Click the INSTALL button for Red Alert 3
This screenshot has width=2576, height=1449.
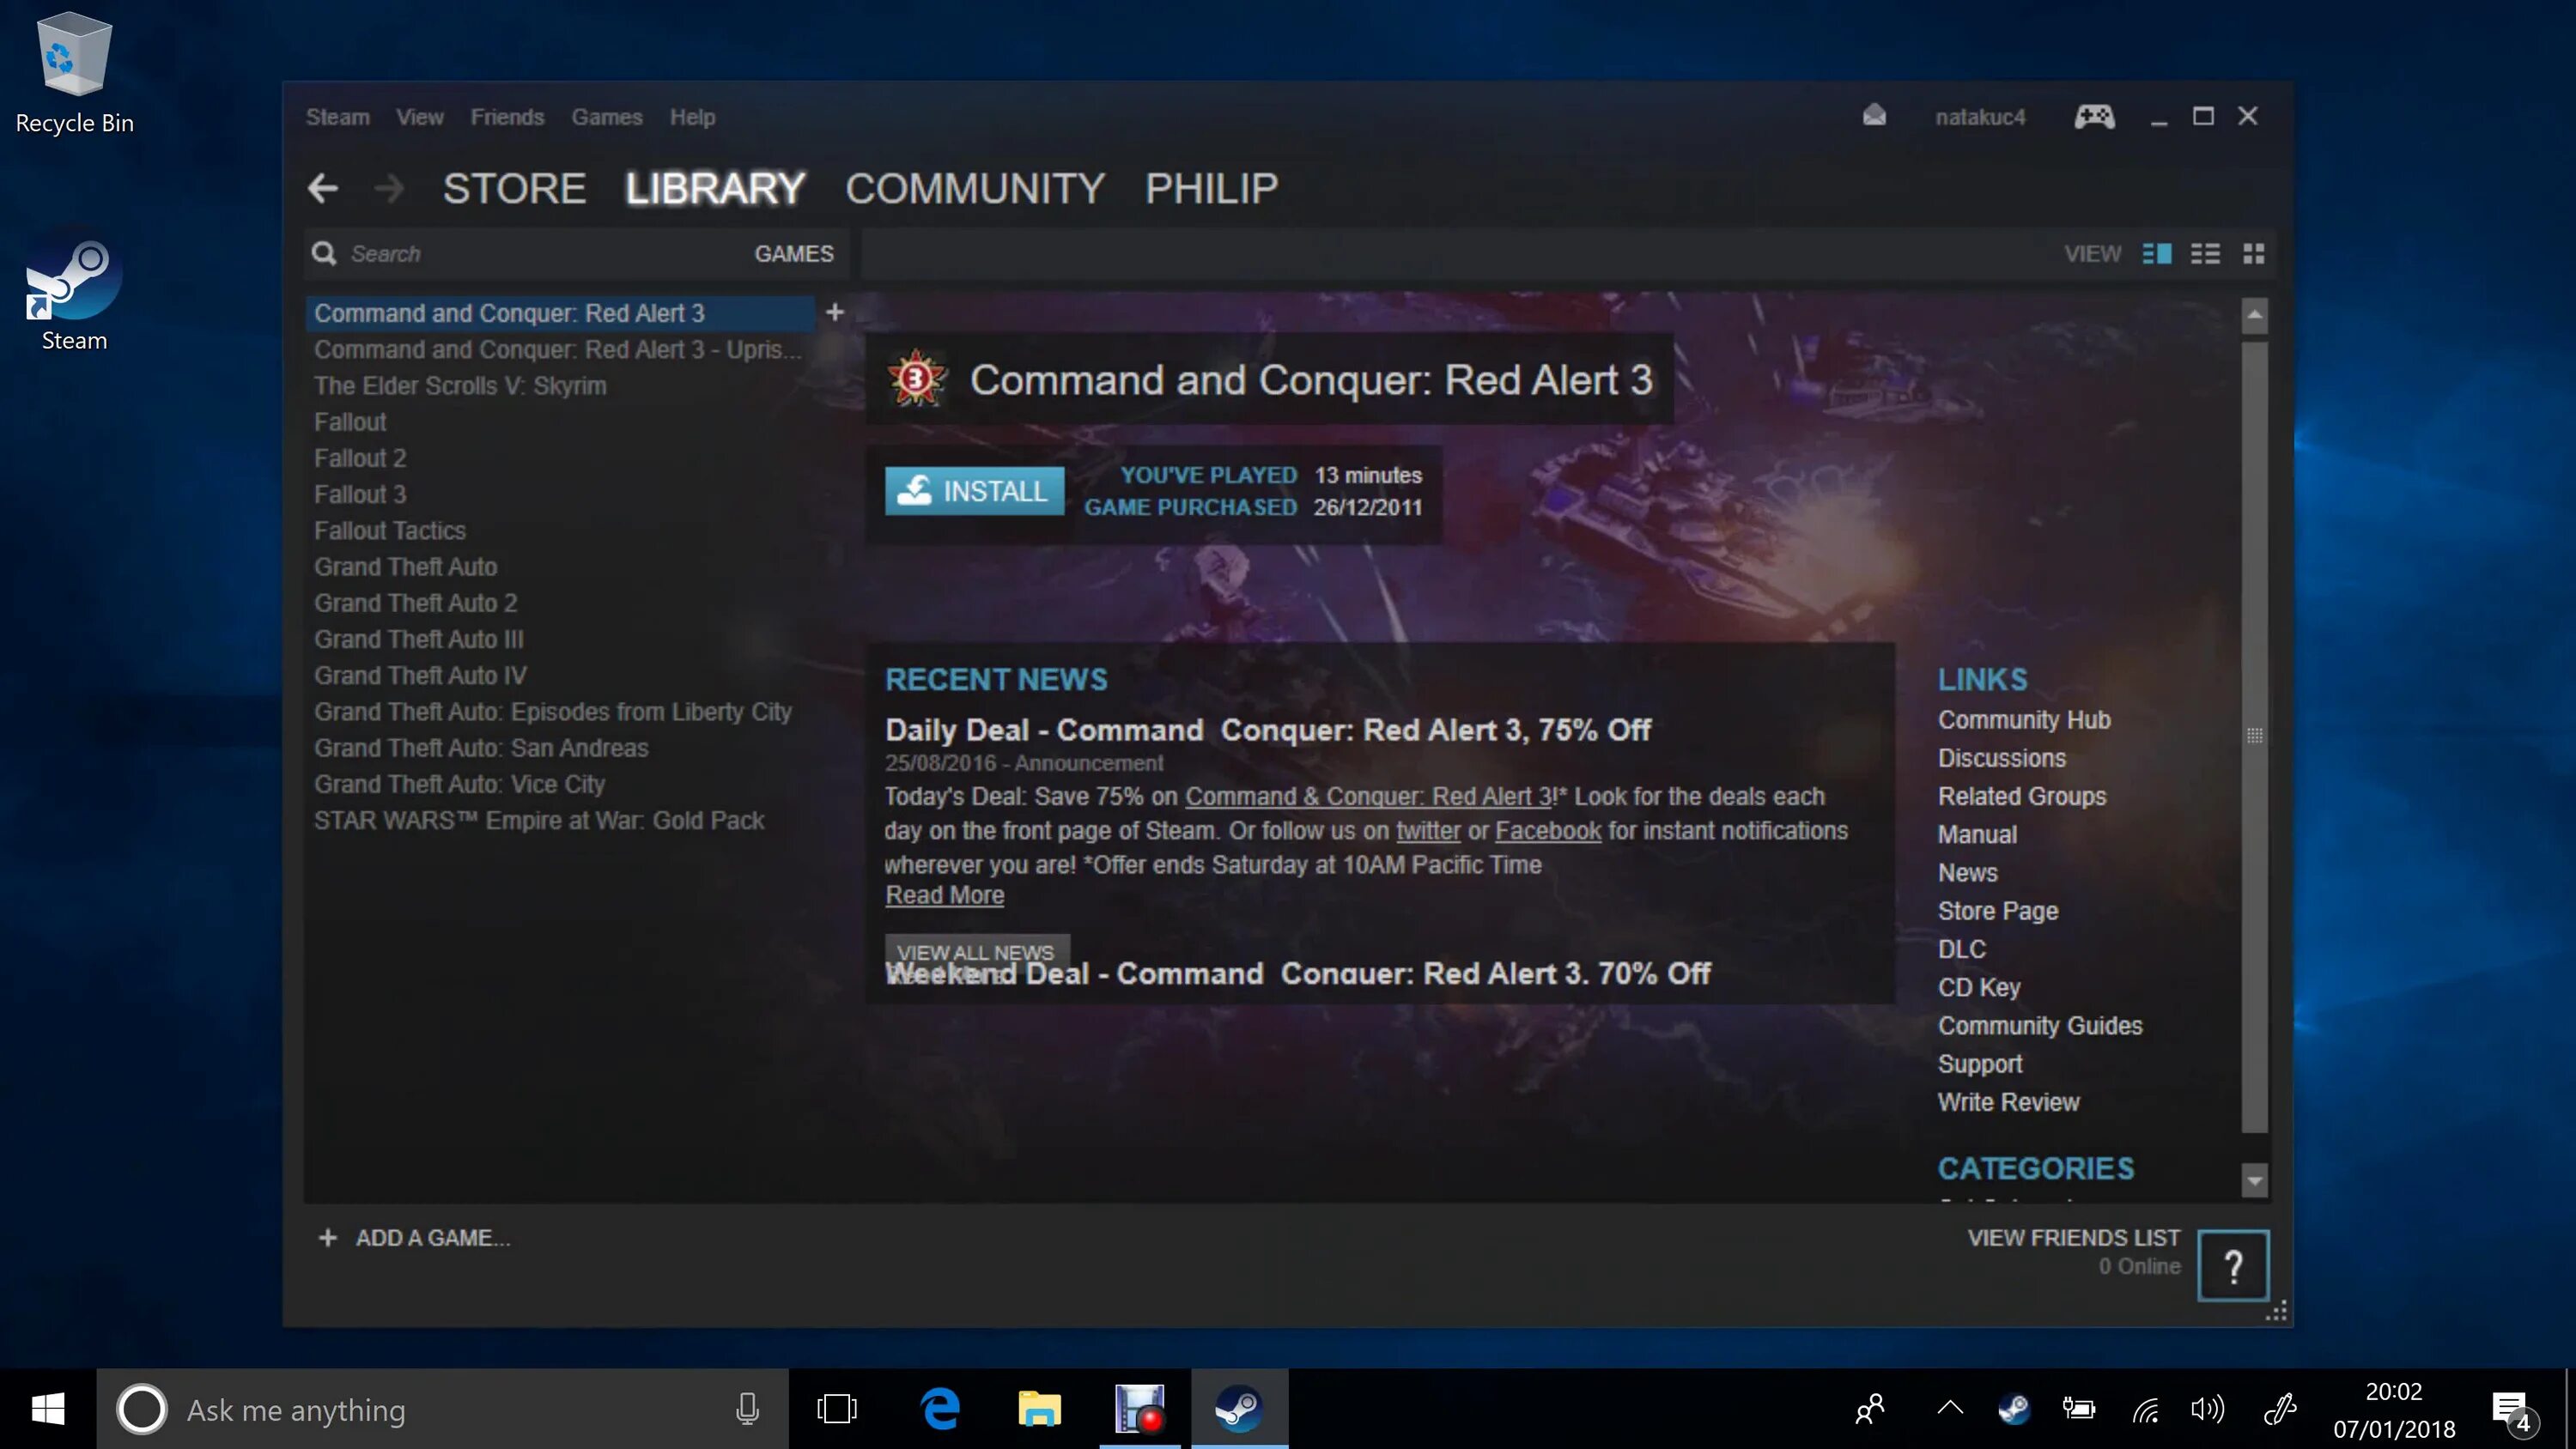tap(975, 490)
